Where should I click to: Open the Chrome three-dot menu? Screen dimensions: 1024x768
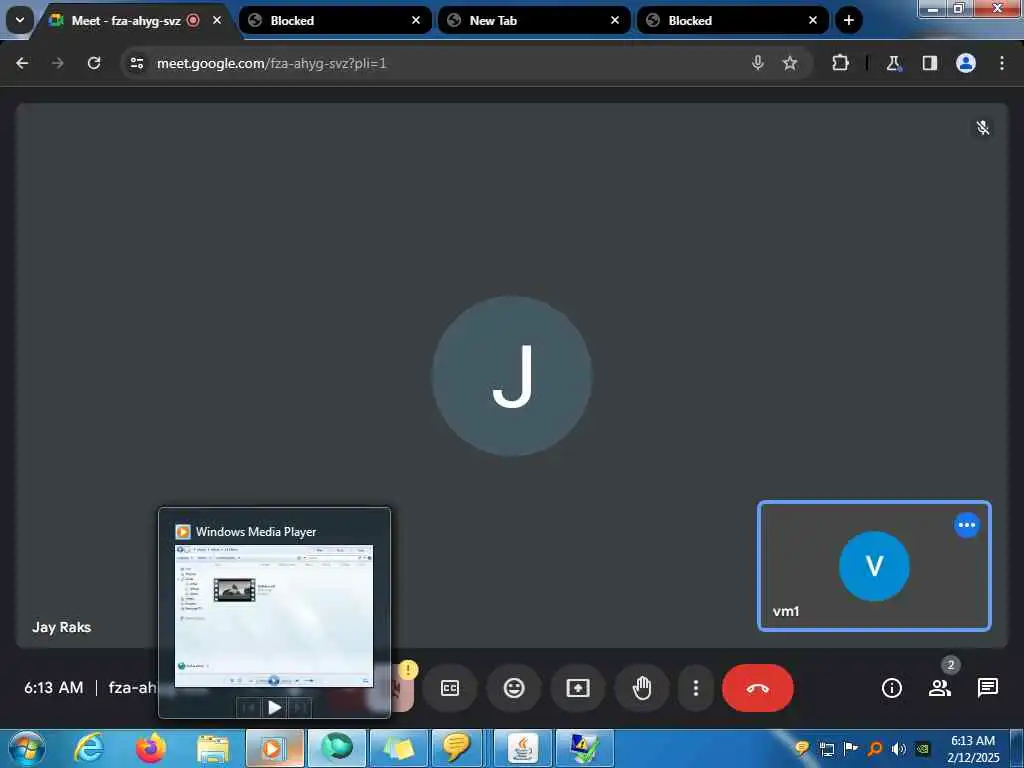point(1002,63)
